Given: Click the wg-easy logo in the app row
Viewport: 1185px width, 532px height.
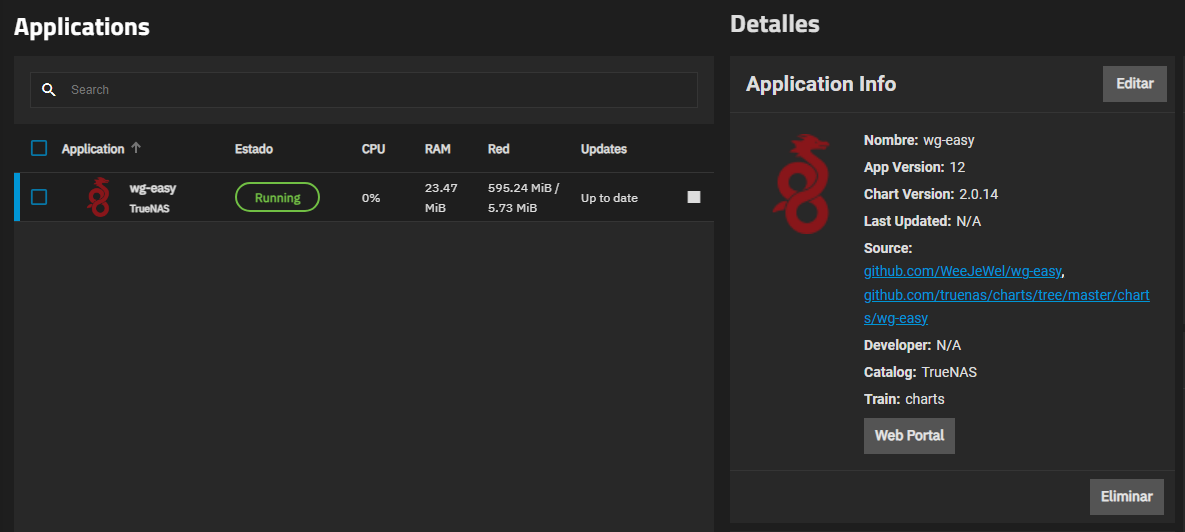Looking at the screenshot, I should click(98, 197).
